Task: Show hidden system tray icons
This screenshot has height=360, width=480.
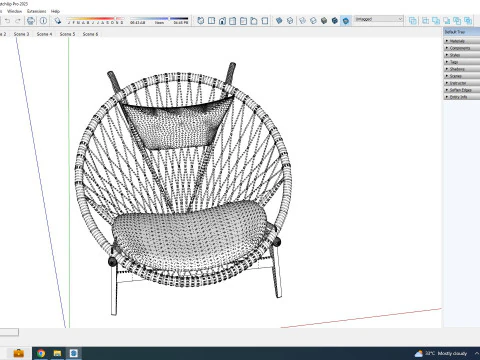Action: click(476, 353)
